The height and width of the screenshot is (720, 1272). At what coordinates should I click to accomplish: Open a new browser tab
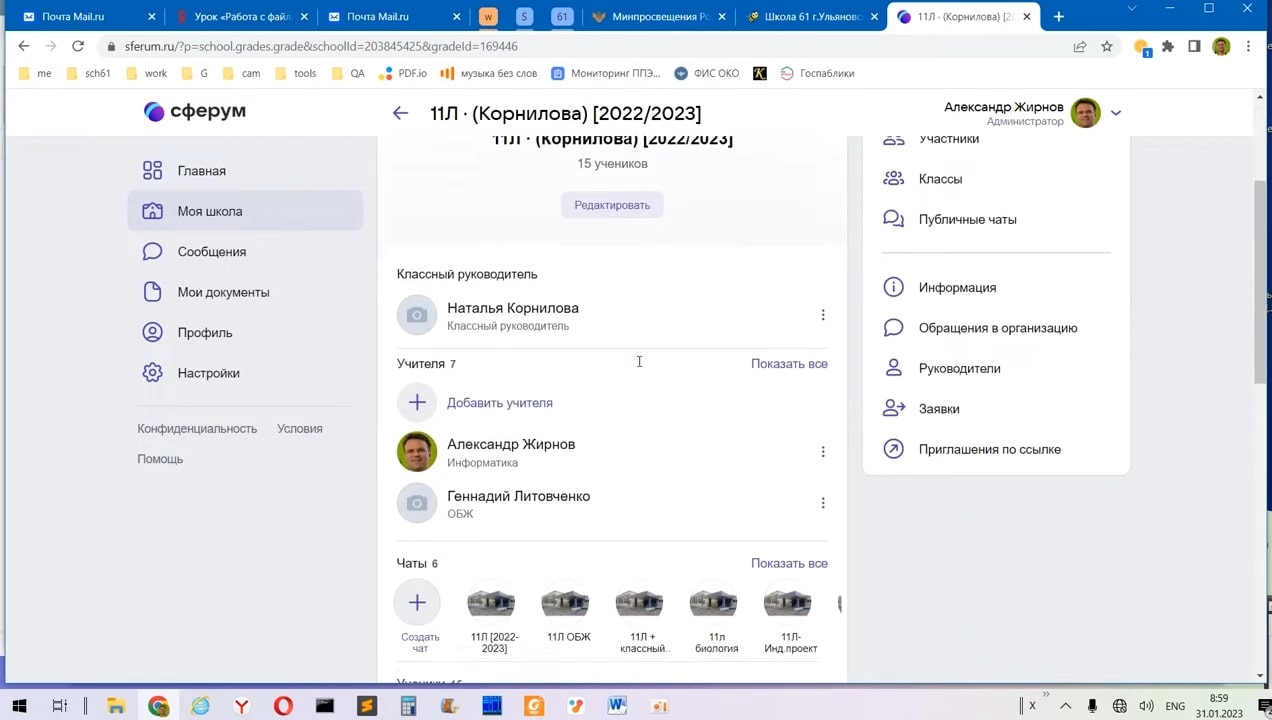point(1059,16)
